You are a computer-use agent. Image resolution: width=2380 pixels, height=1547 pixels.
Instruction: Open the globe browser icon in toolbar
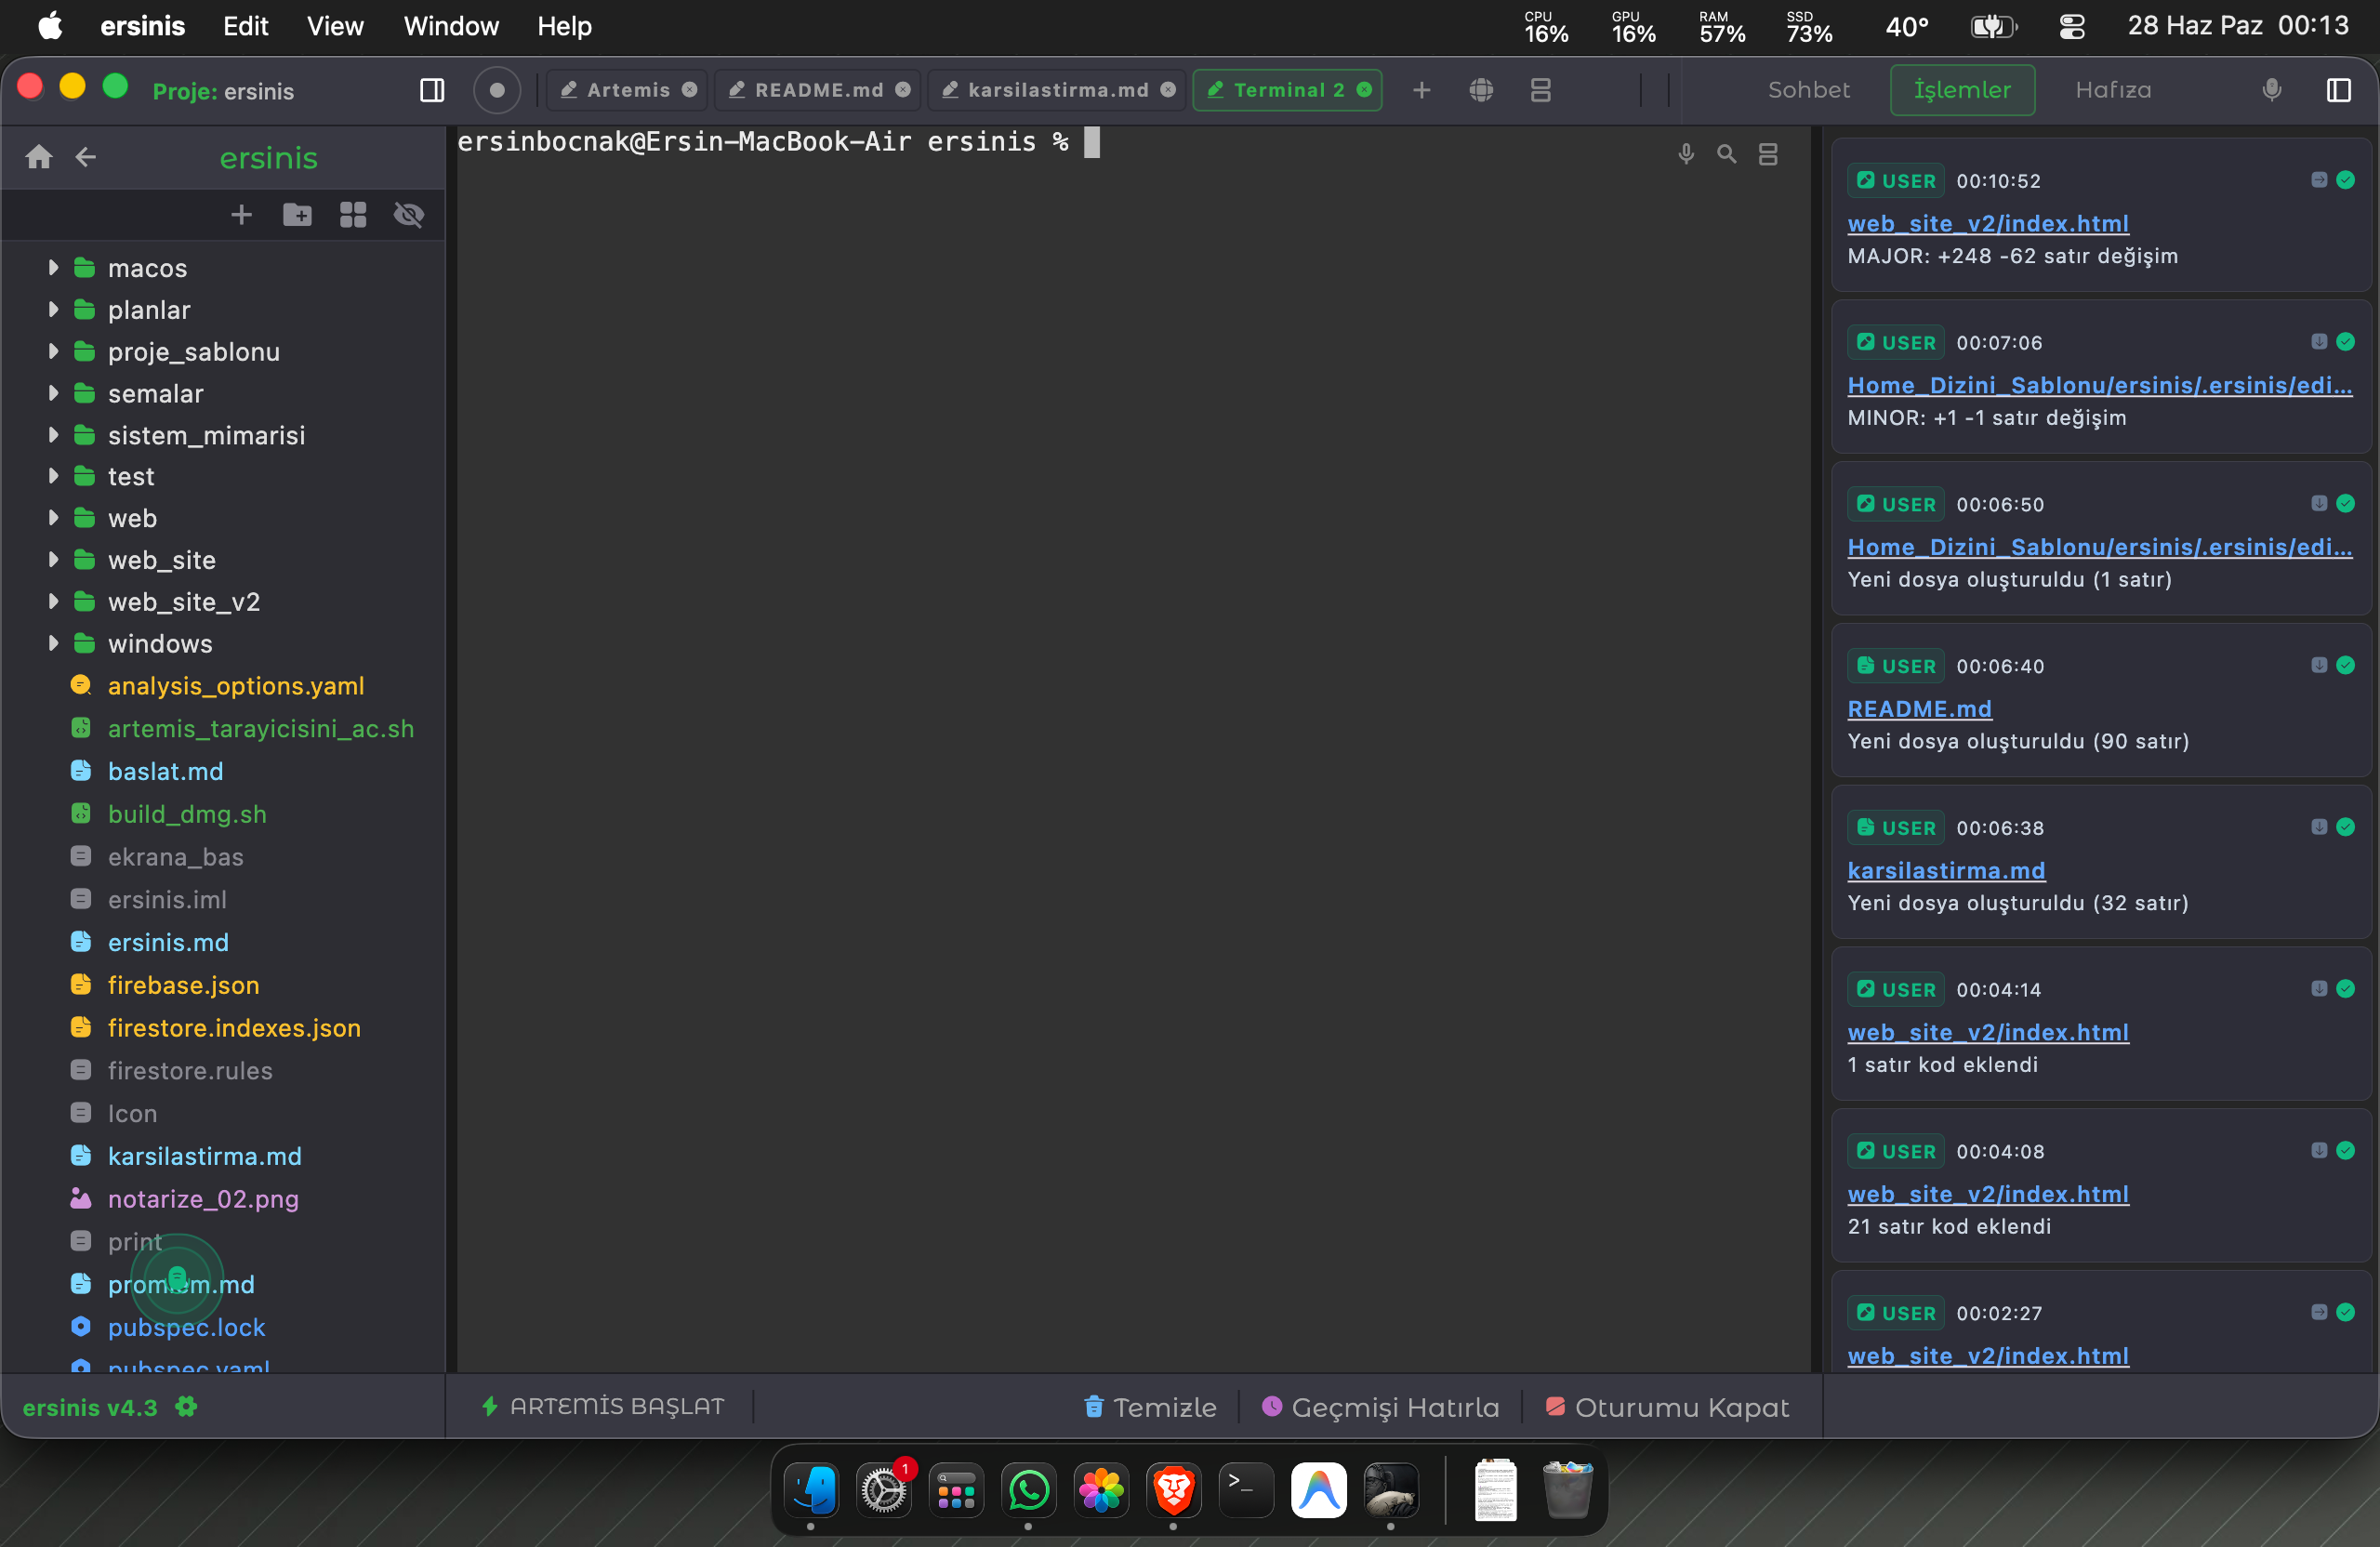tap(1481, 90)
